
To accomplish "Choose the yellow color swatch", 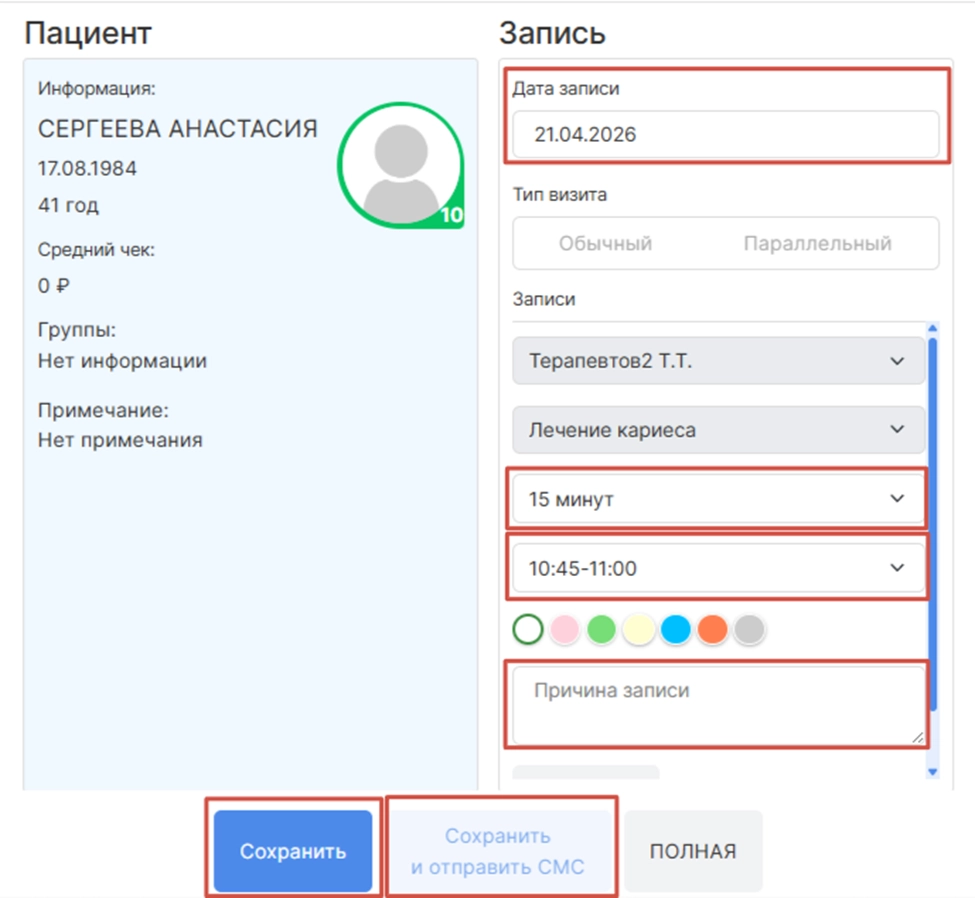I will (x=638, y=629).
